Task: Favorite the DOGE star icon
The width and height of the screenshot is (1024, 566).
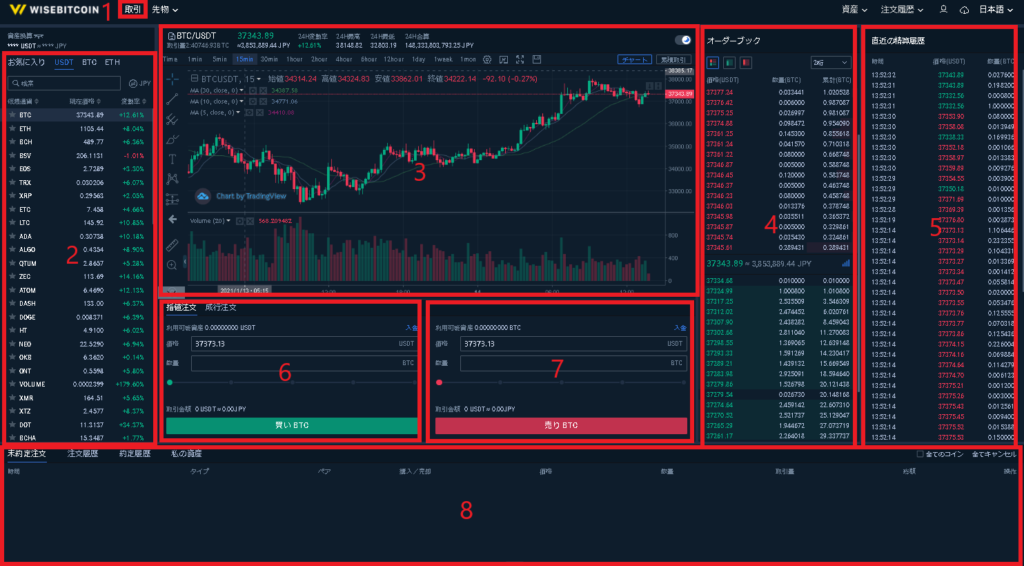Action: coord(11,317)
